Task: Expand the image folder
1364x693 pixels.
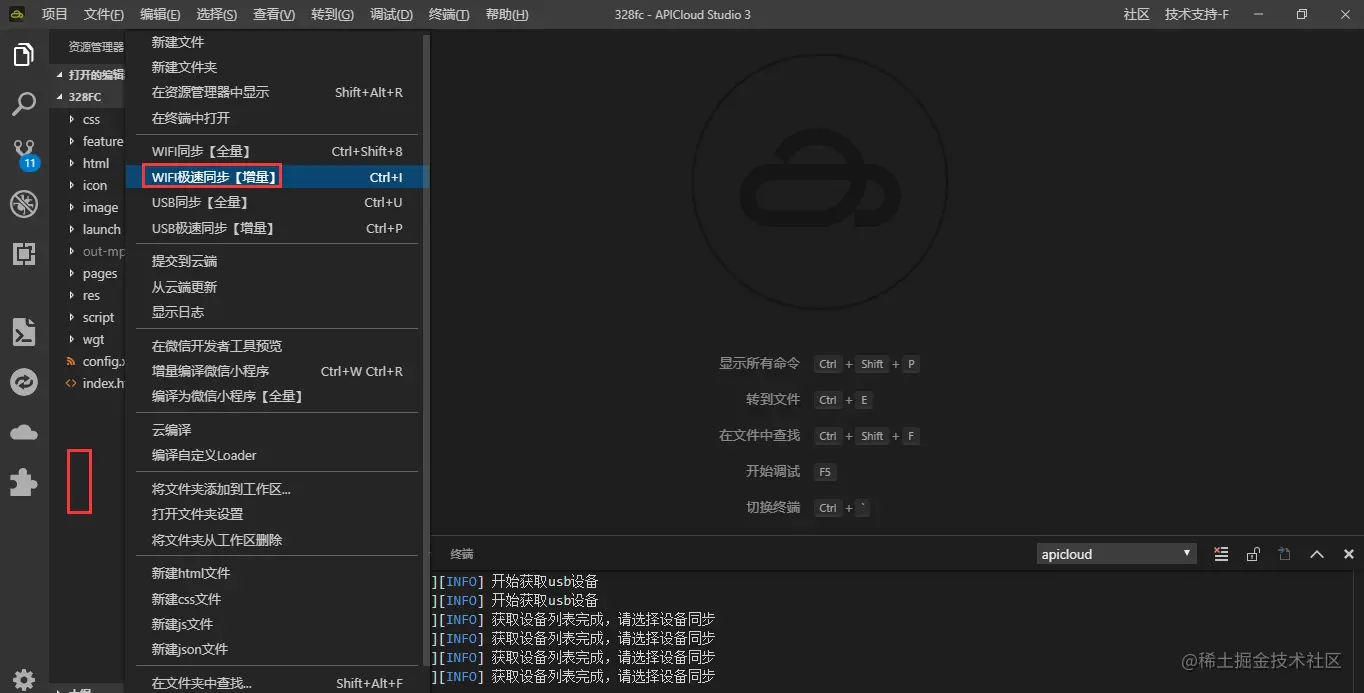Action: pos(100,207)
